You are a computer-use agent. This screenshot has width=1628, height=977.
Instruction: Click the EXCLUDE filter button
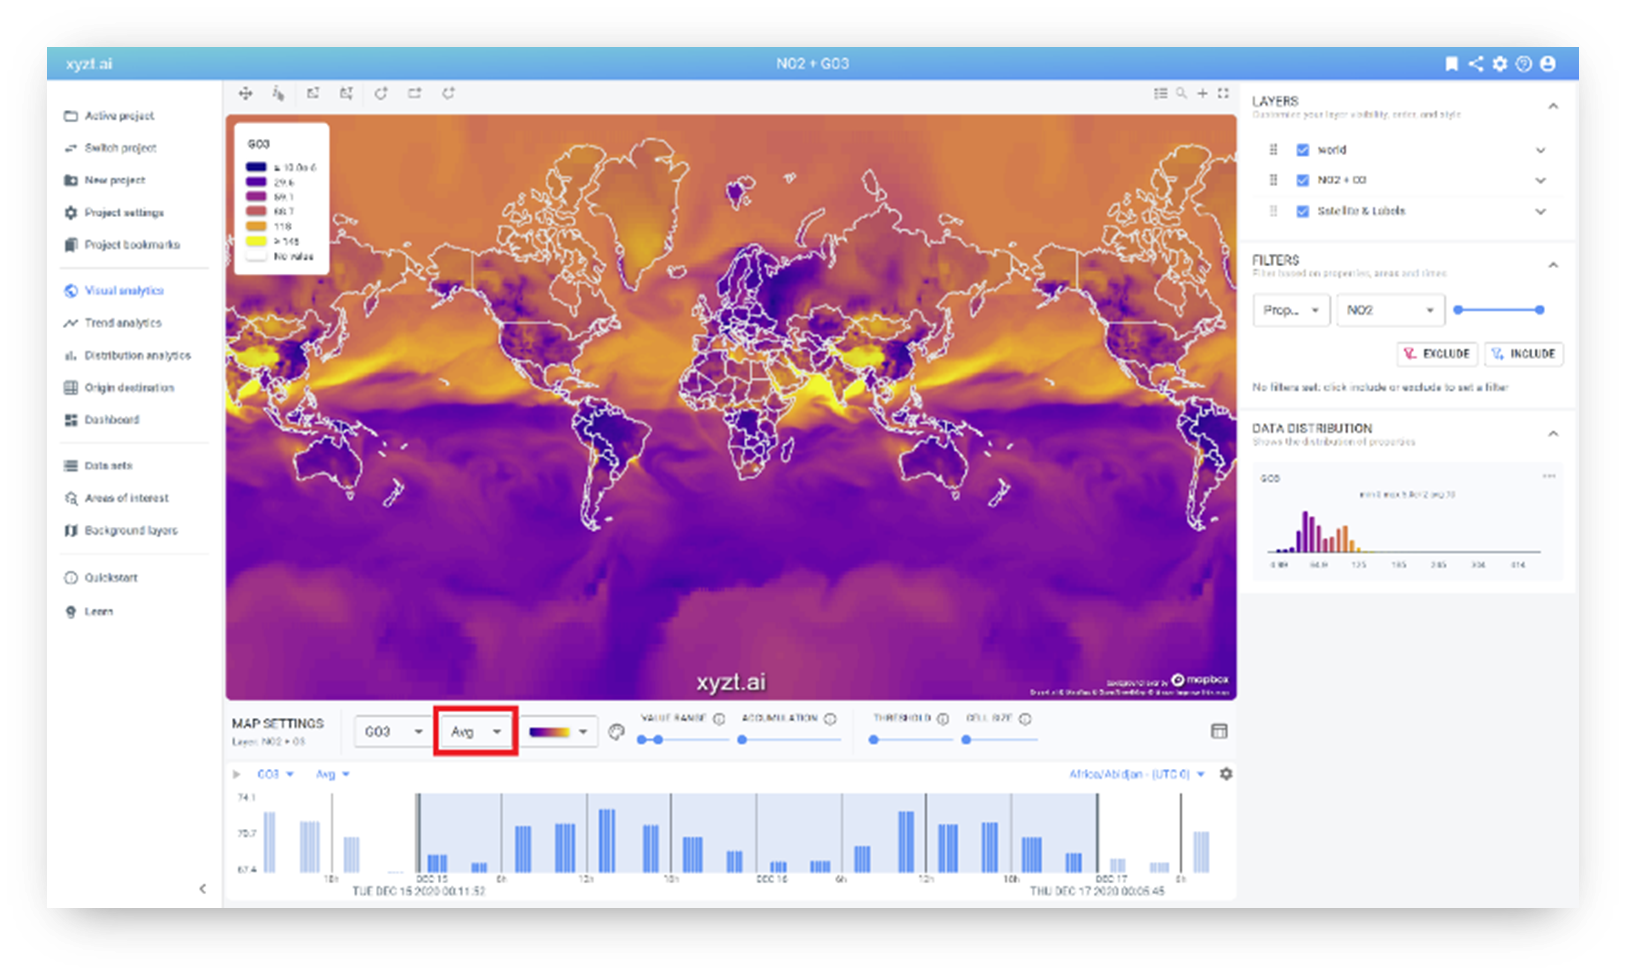point(1437,353)
